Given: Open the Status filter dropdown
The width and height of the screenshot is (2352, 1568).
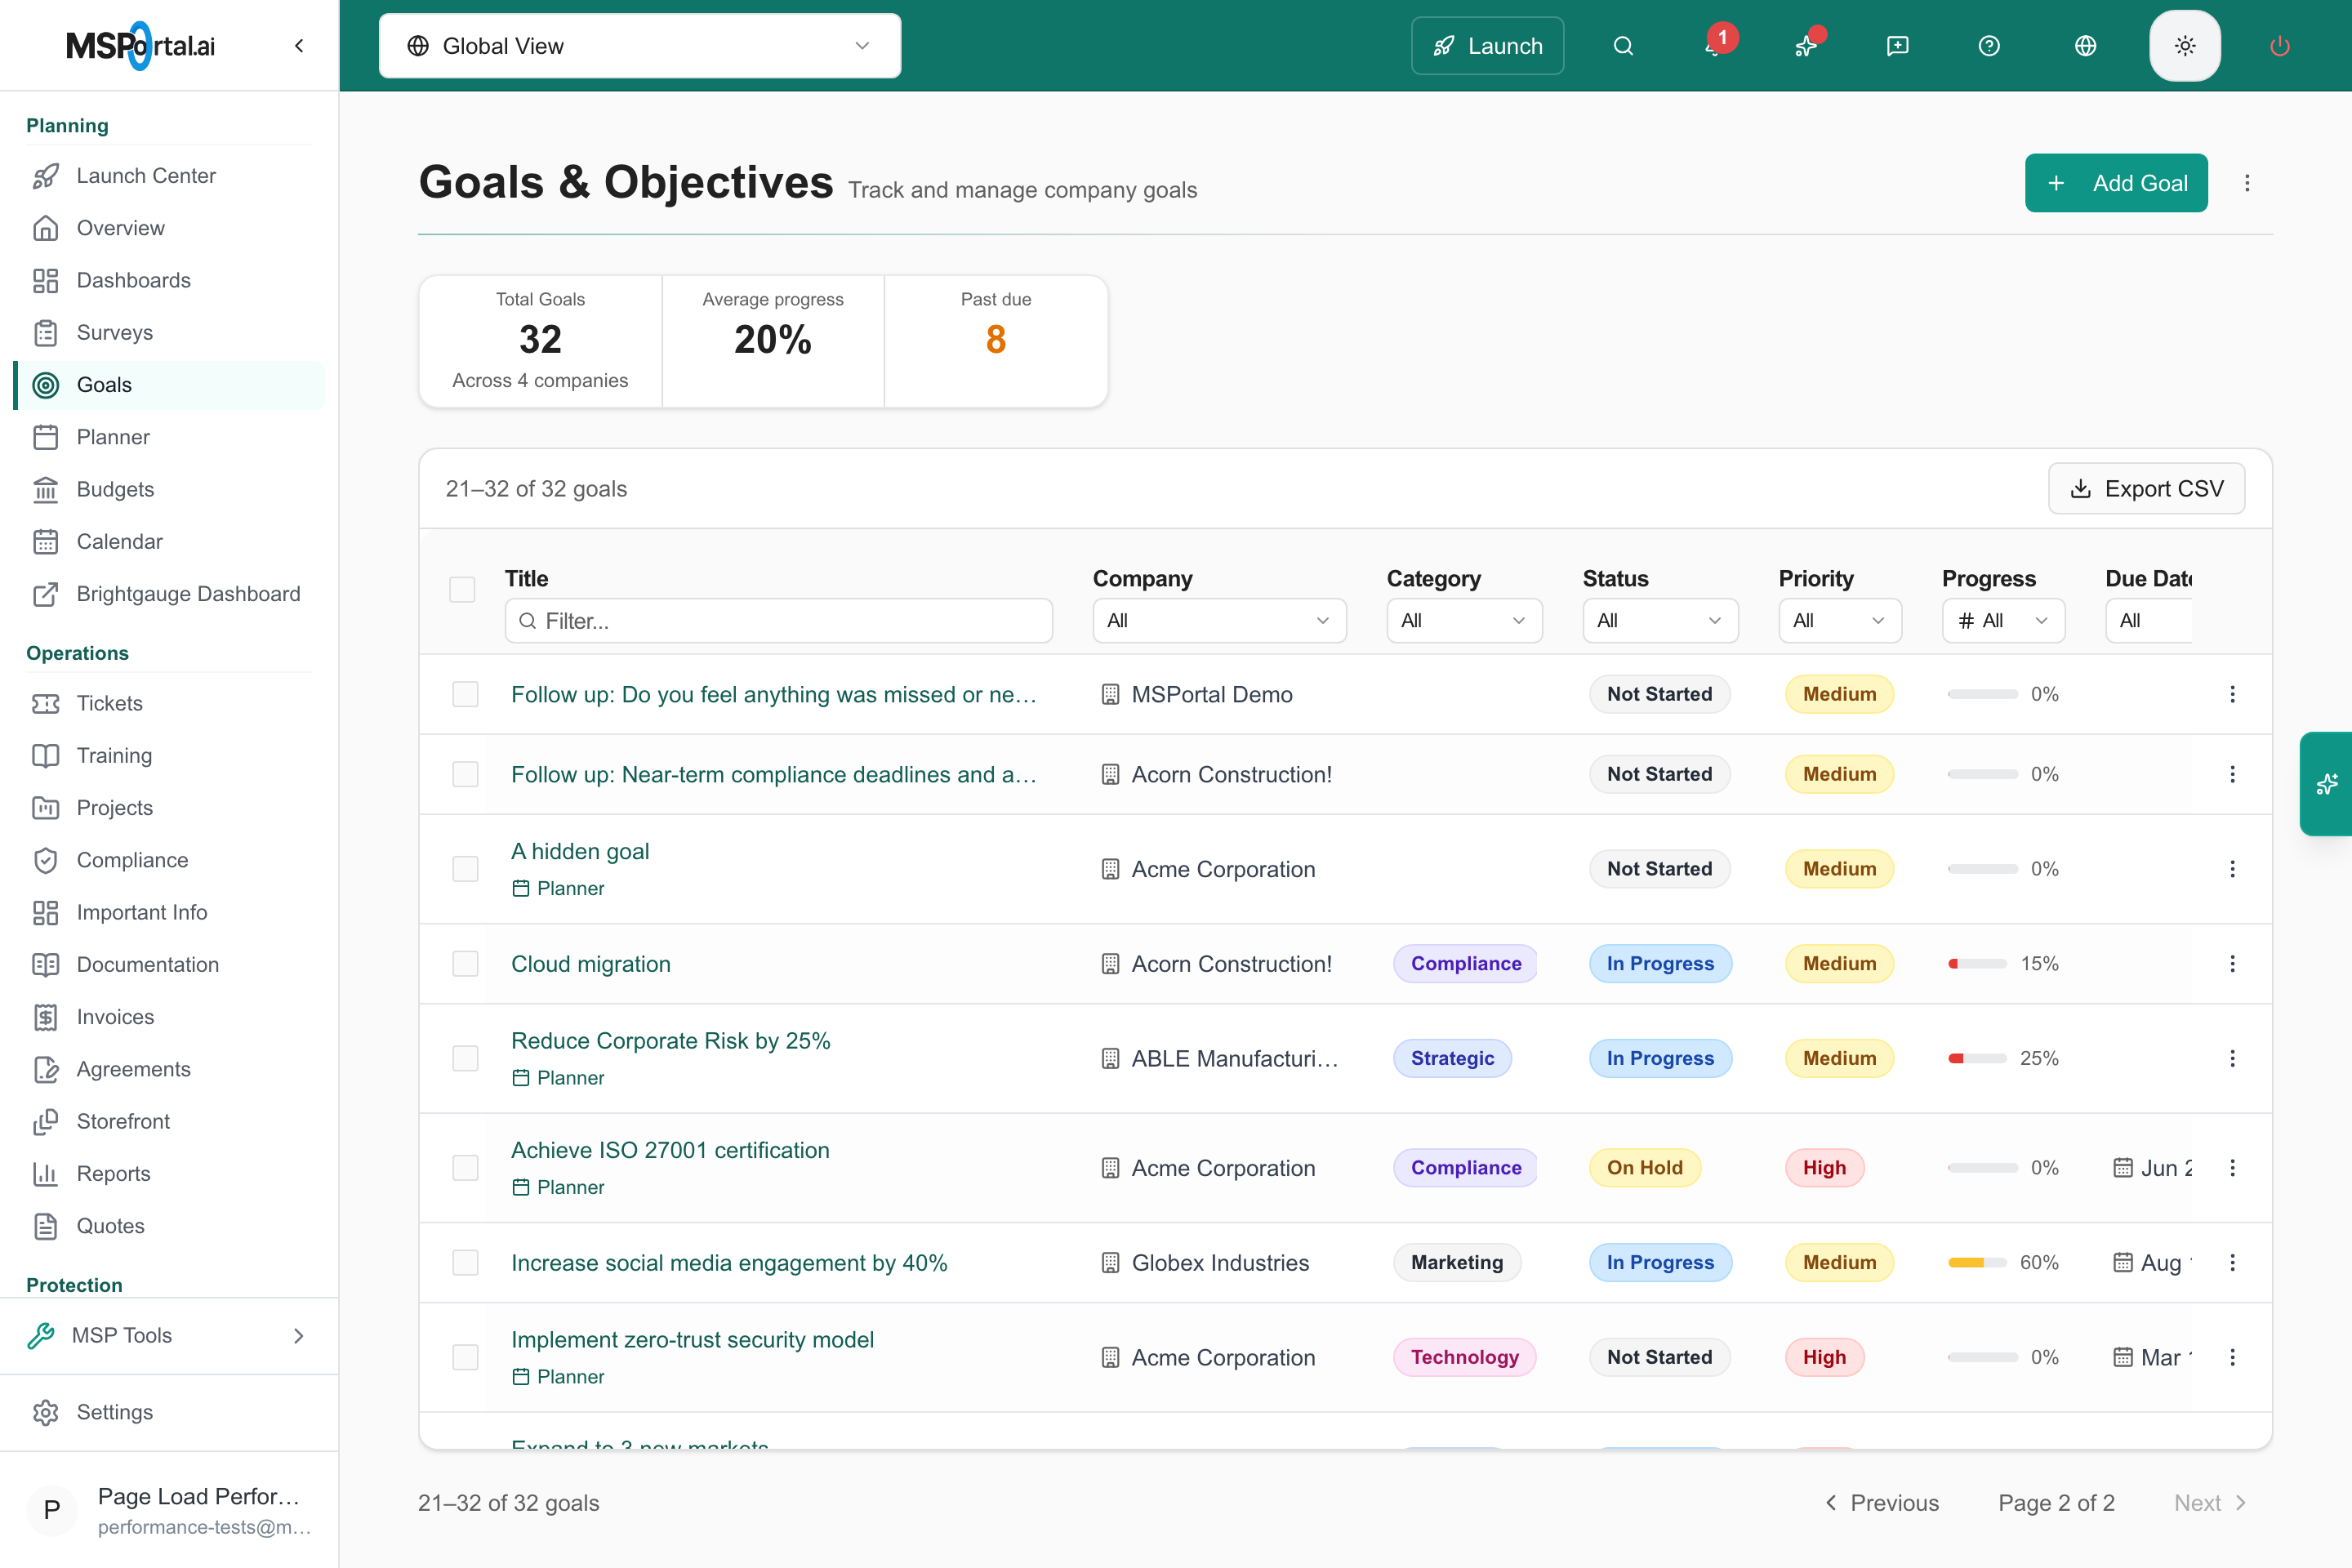Looking at the screenshot, I should [1660, 620].
